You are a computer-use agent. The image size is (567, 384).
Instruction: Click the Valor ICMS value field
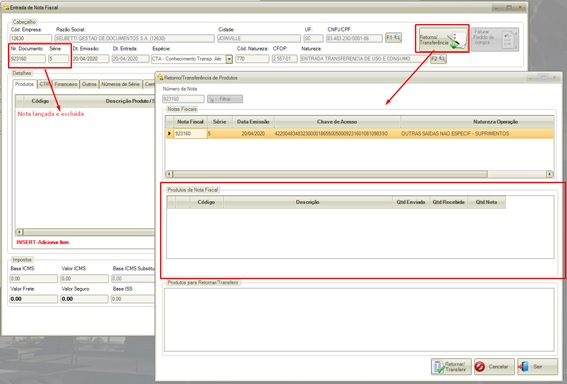coord(84,278)
